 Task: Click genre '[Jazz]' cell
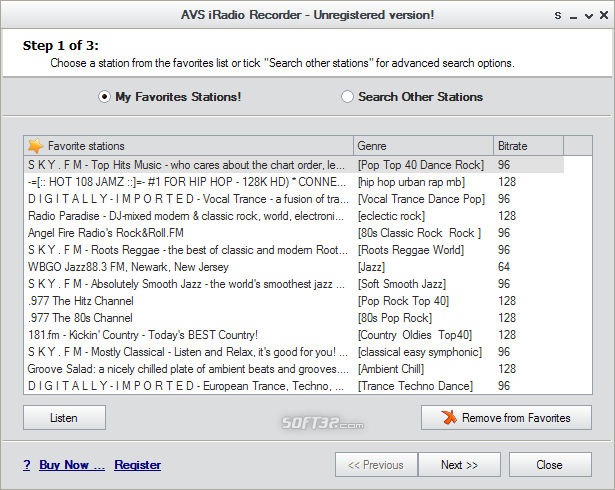(371, 267)
